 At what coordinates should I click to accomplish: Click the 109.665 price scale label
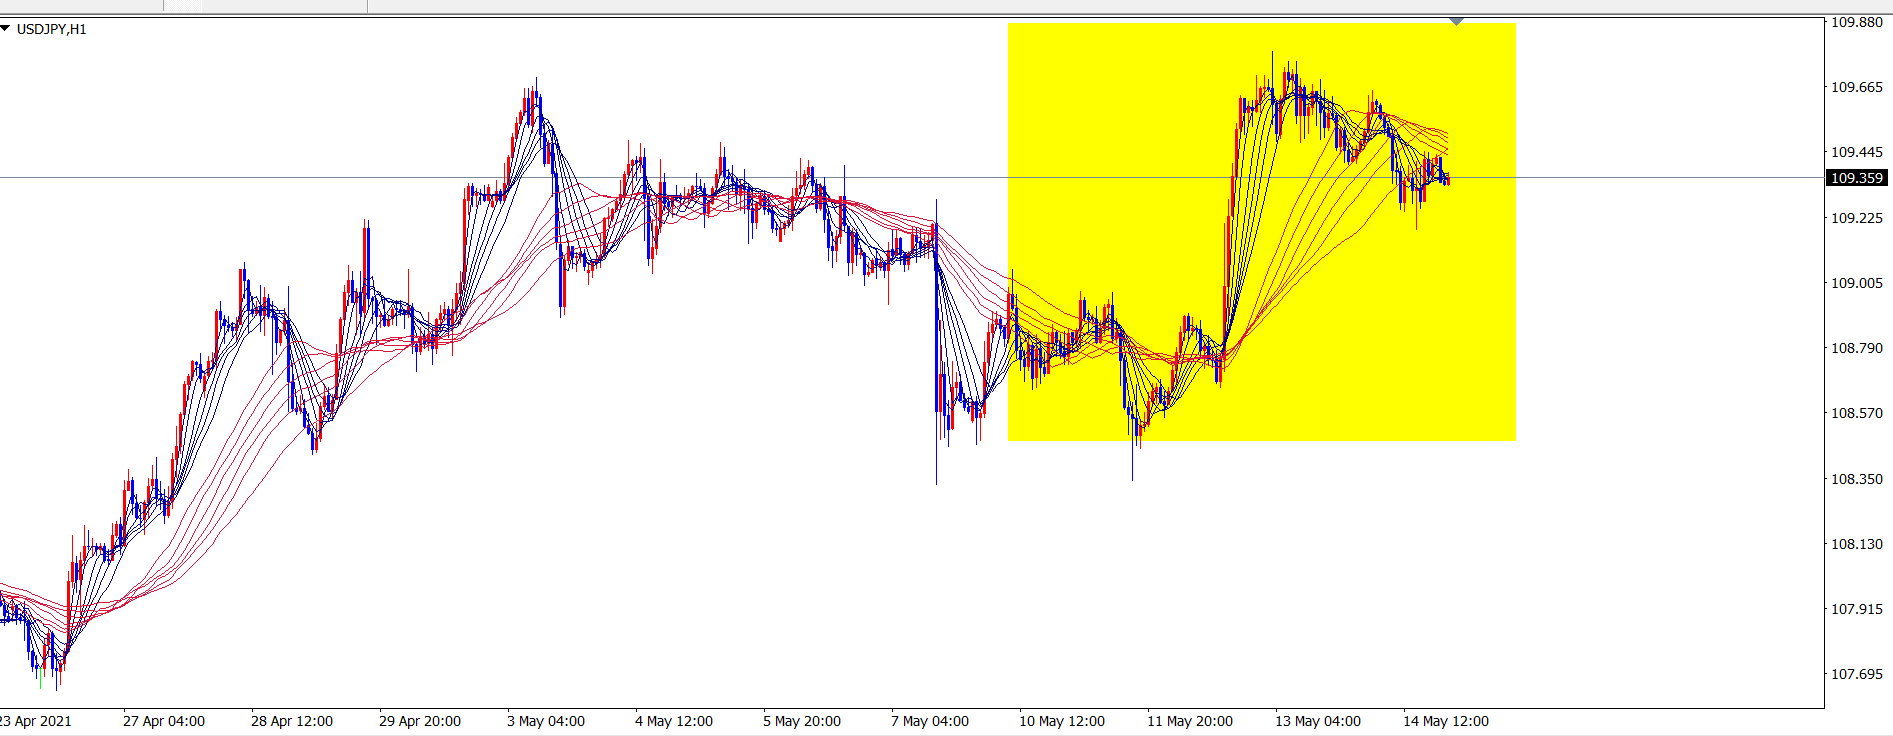[1857, 87]
